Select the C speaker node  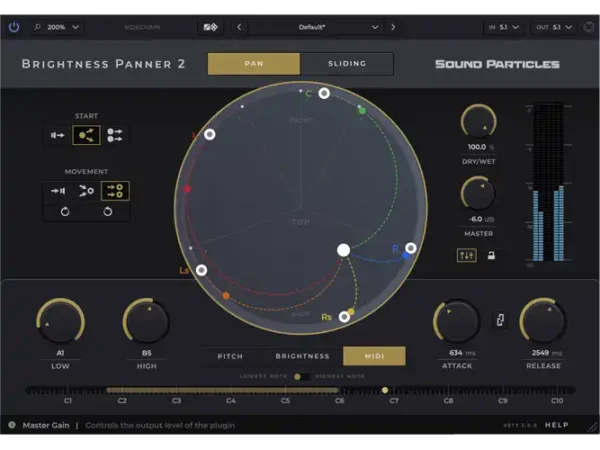[324, 93]
